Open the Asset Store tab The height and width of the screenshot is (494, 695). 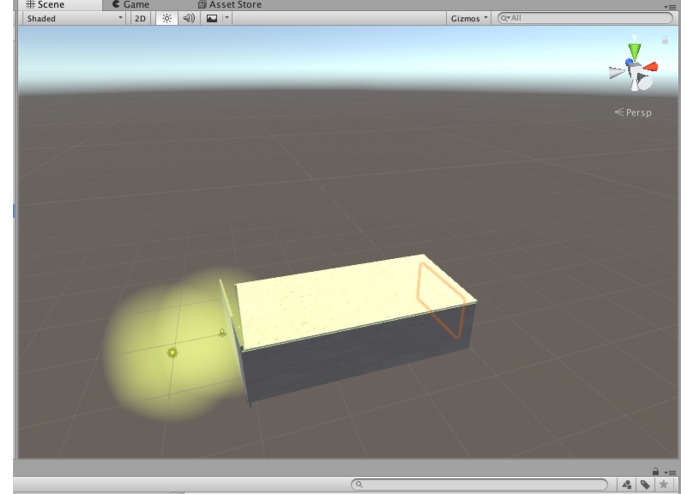tap(230, 5)
